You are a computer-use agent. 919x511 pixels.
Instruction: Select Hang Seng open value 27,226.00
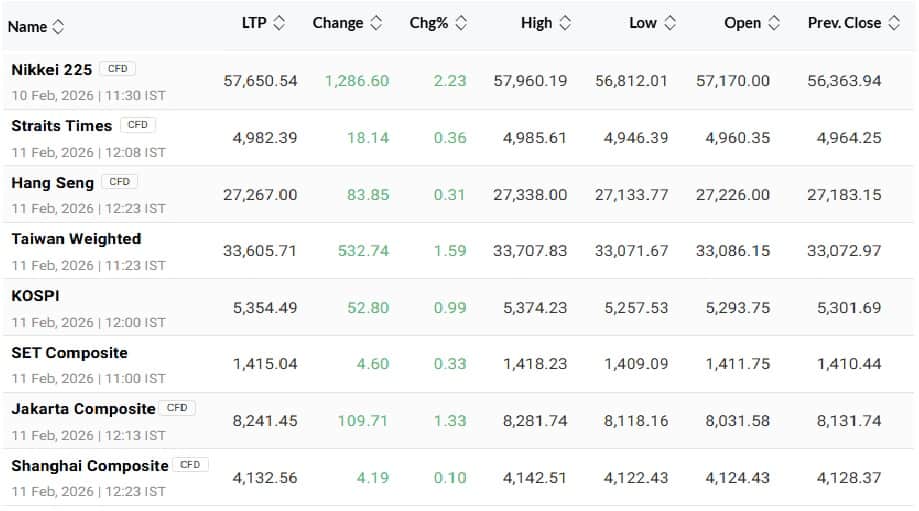[733, 195]
